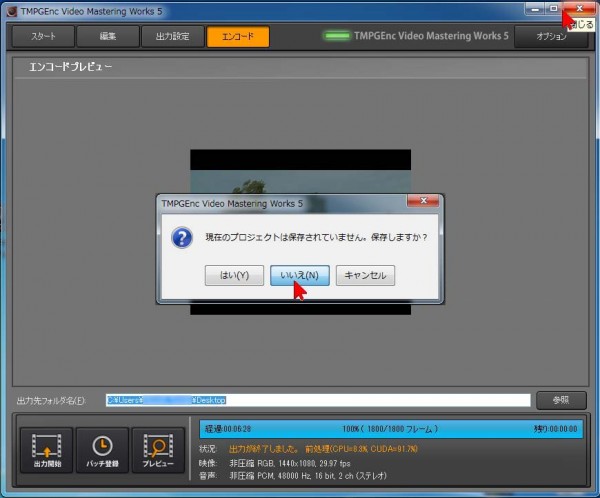
Task: Click the app icon in the title bar
Action: 11,9
